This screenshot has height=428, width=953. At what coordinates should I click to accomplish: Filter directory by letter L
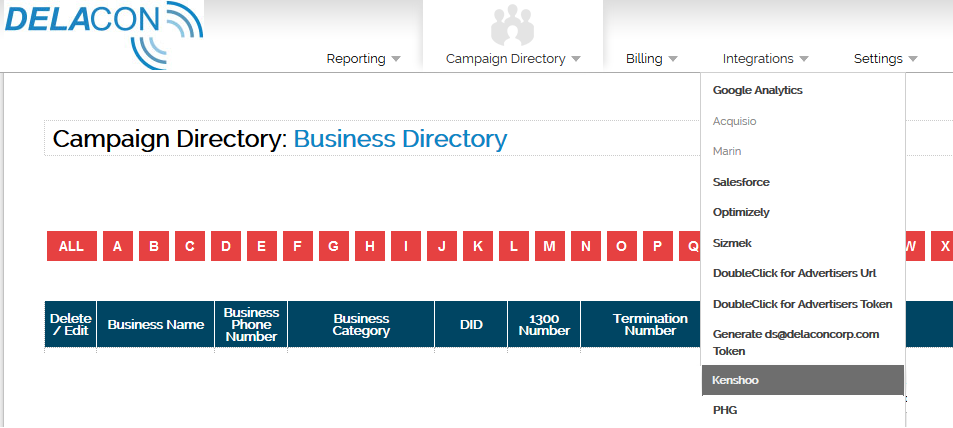pyautogui.click(x=514, y=246)
